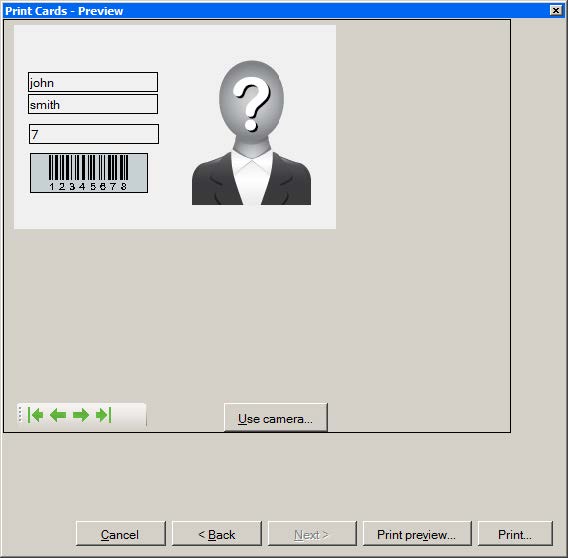Image resolution: width=568 pixels, height=558 pixels.
Task: Close the Print Cards Preview window
Action: tap(555, 10)
